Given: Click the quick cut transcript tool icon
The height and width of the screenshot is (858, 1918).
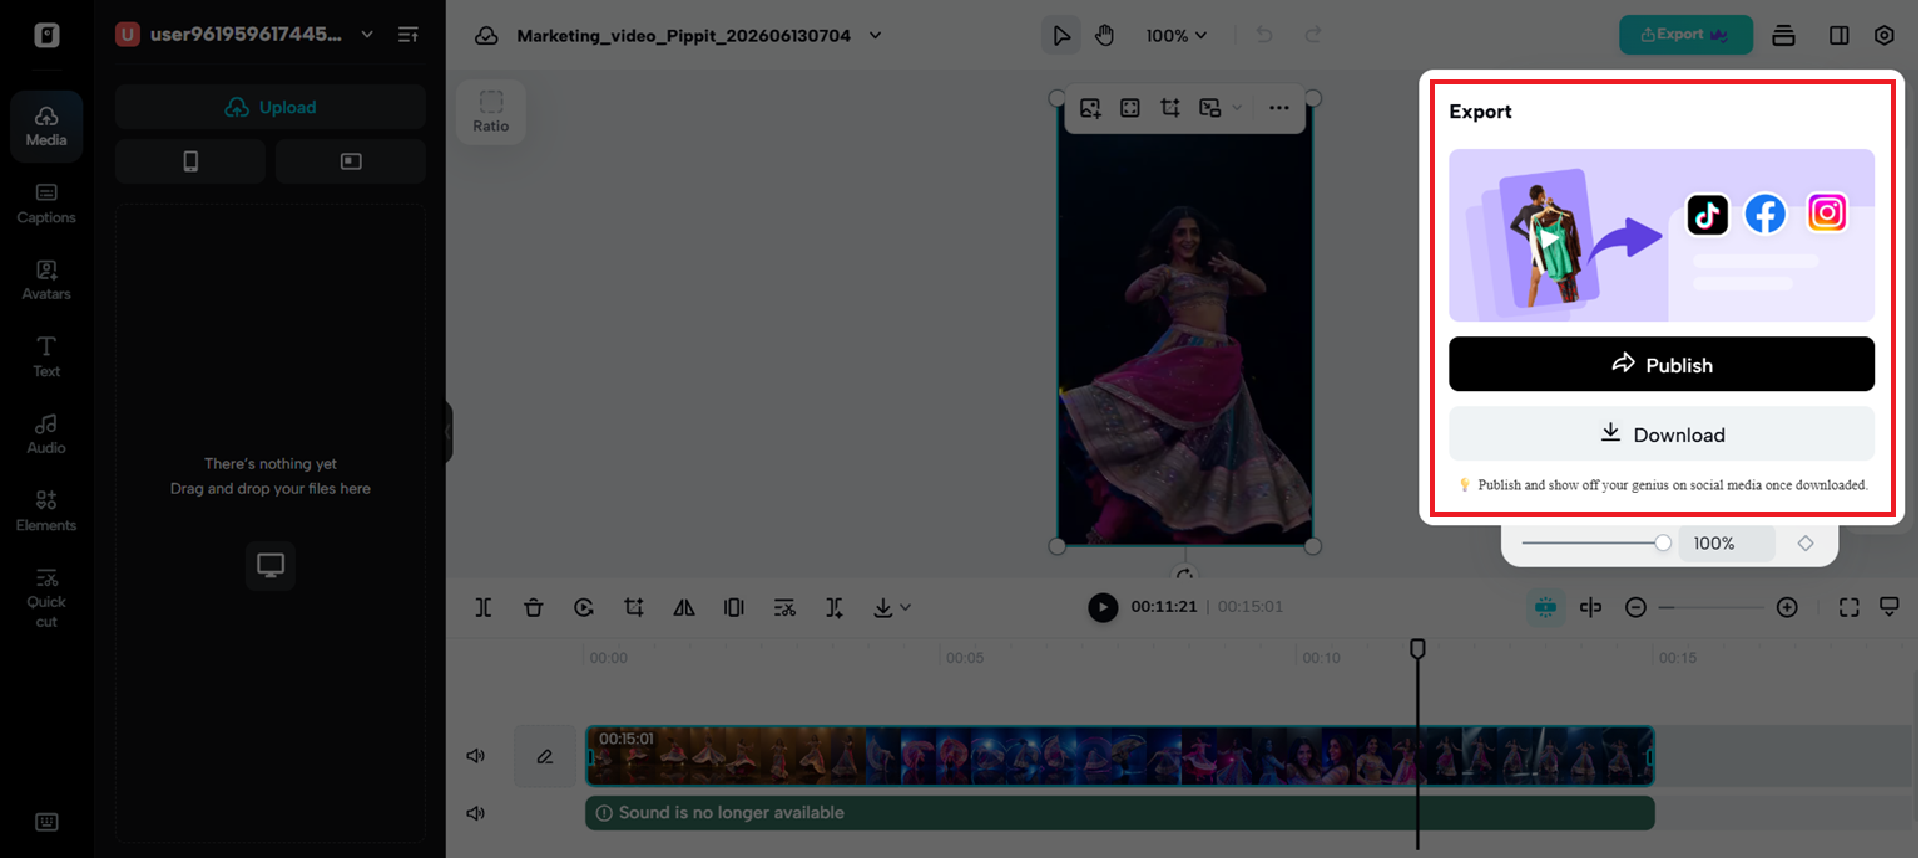Looking at the screenshot, I should click(x=784, y=607).
